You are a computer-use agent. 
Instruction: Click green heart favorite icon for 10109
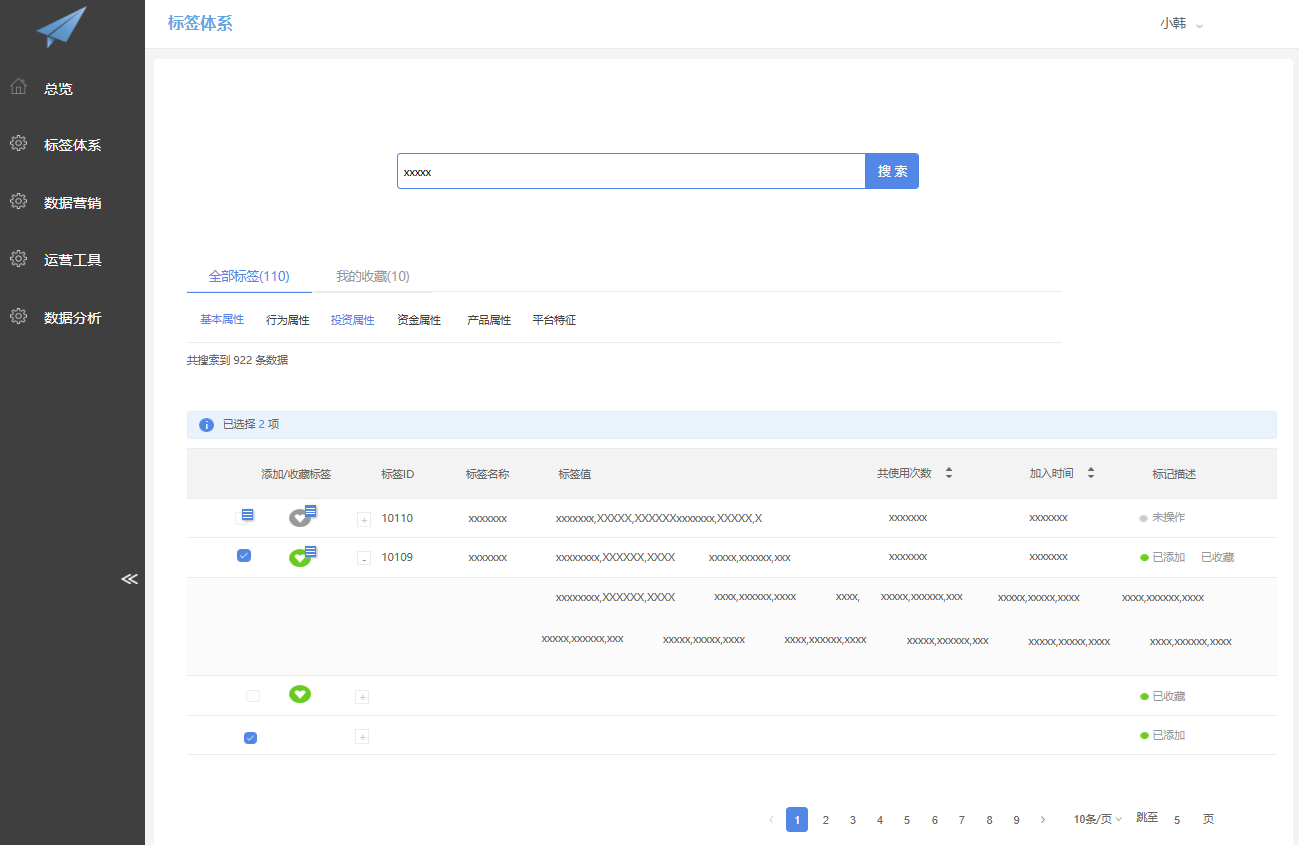pos(300,557)
